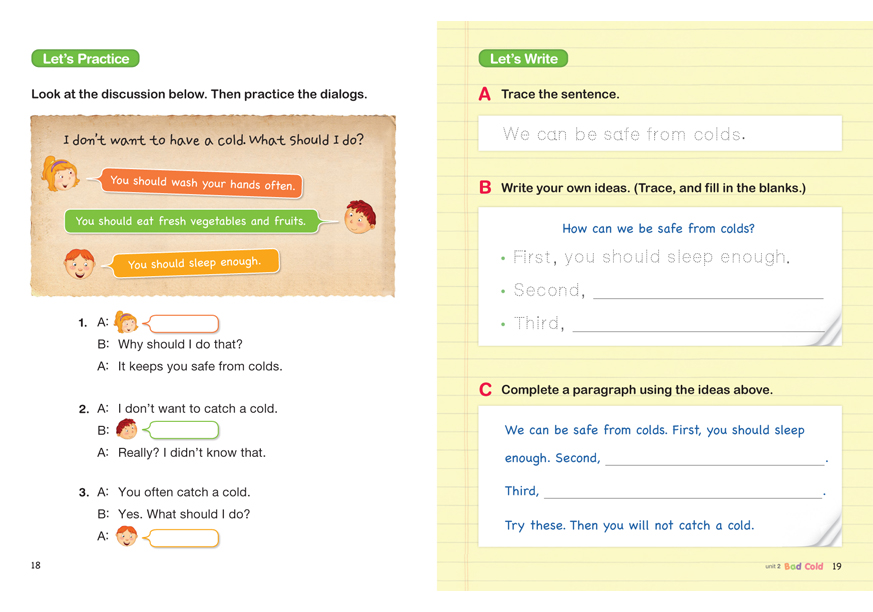Click the "Bad Cold" unit label at page bottom
This screenshot has width=873, height=612.
(x=804, y=566)
